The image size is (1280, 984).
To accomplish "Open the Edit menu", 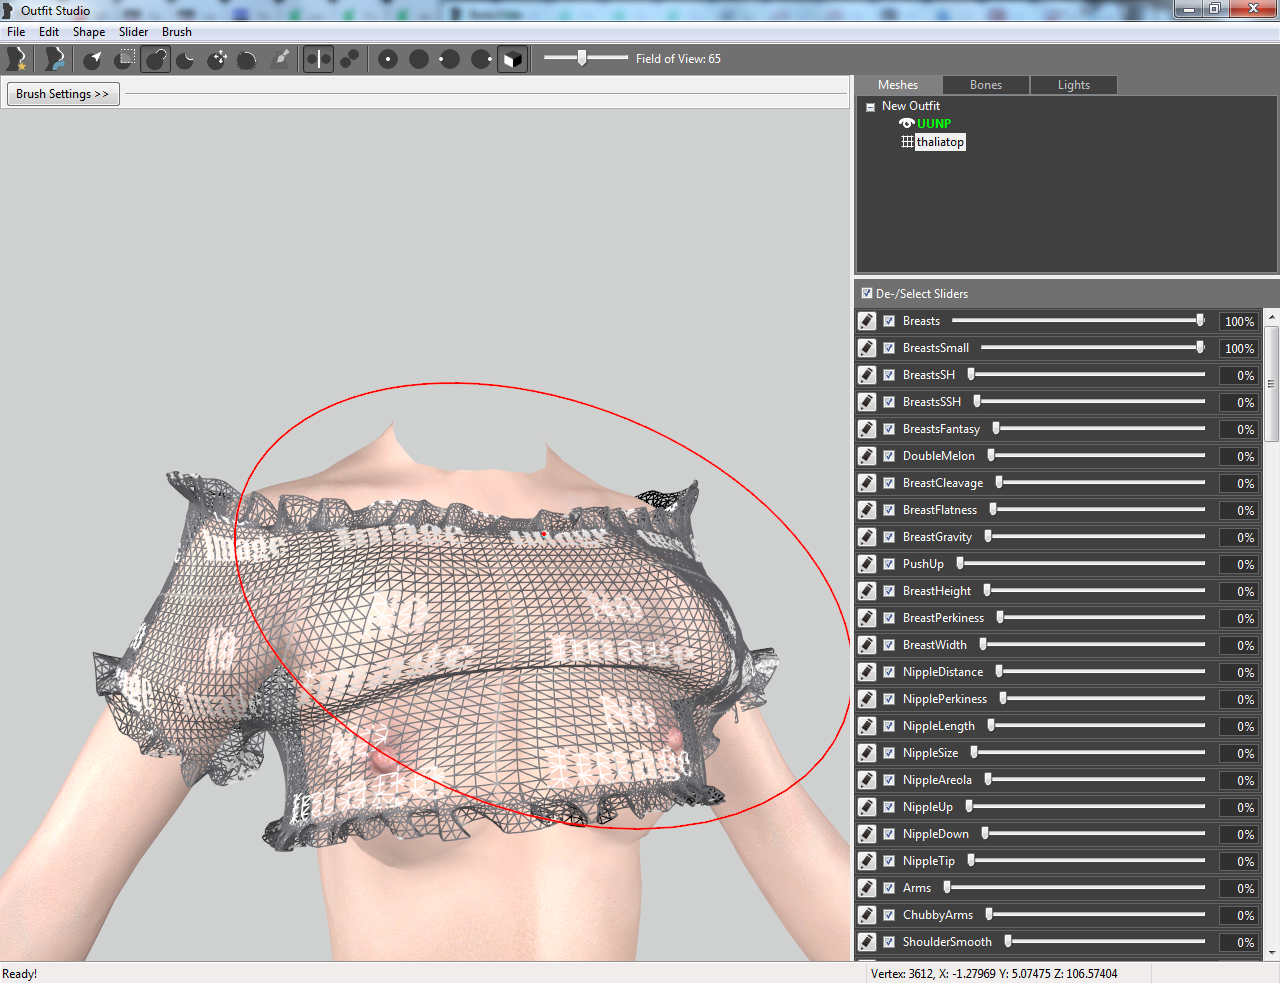I will click(x=49, y=32).
